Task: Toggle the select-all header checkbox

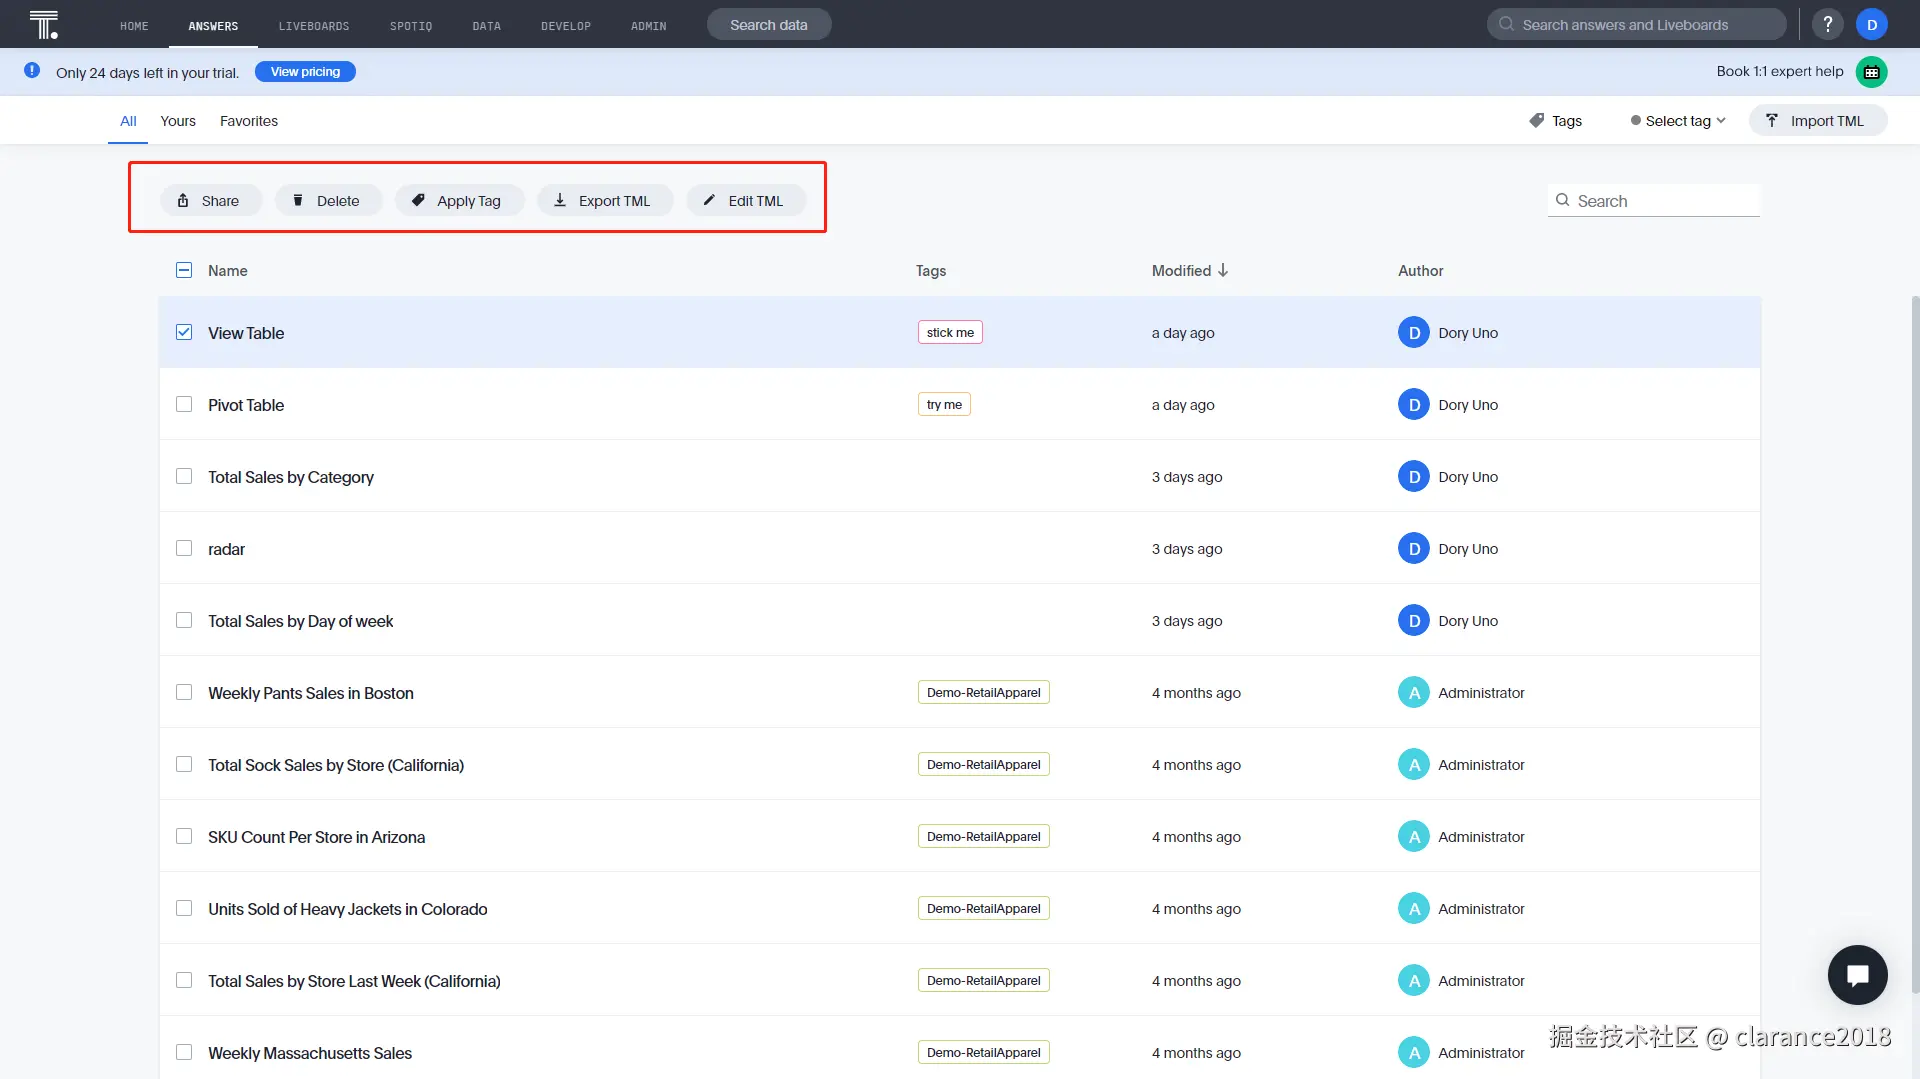Action: pyautogui.click(x=184, y=270)
